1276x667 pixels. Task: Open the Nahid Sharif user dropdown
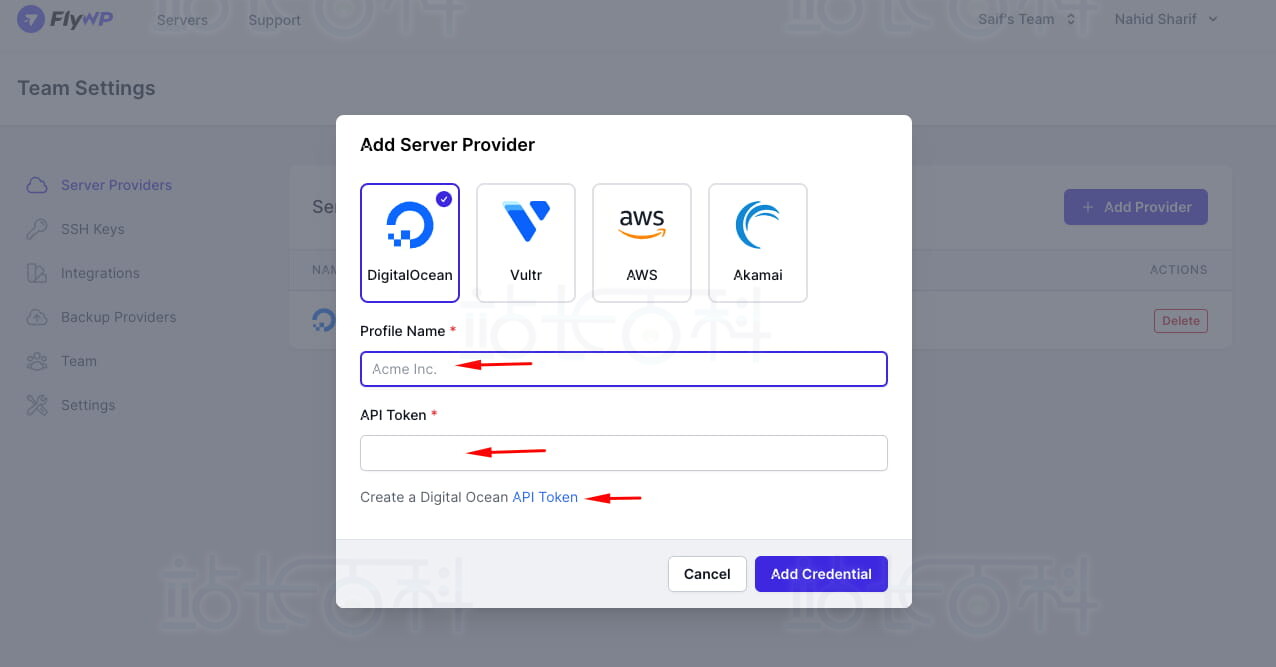point(1166,19)
